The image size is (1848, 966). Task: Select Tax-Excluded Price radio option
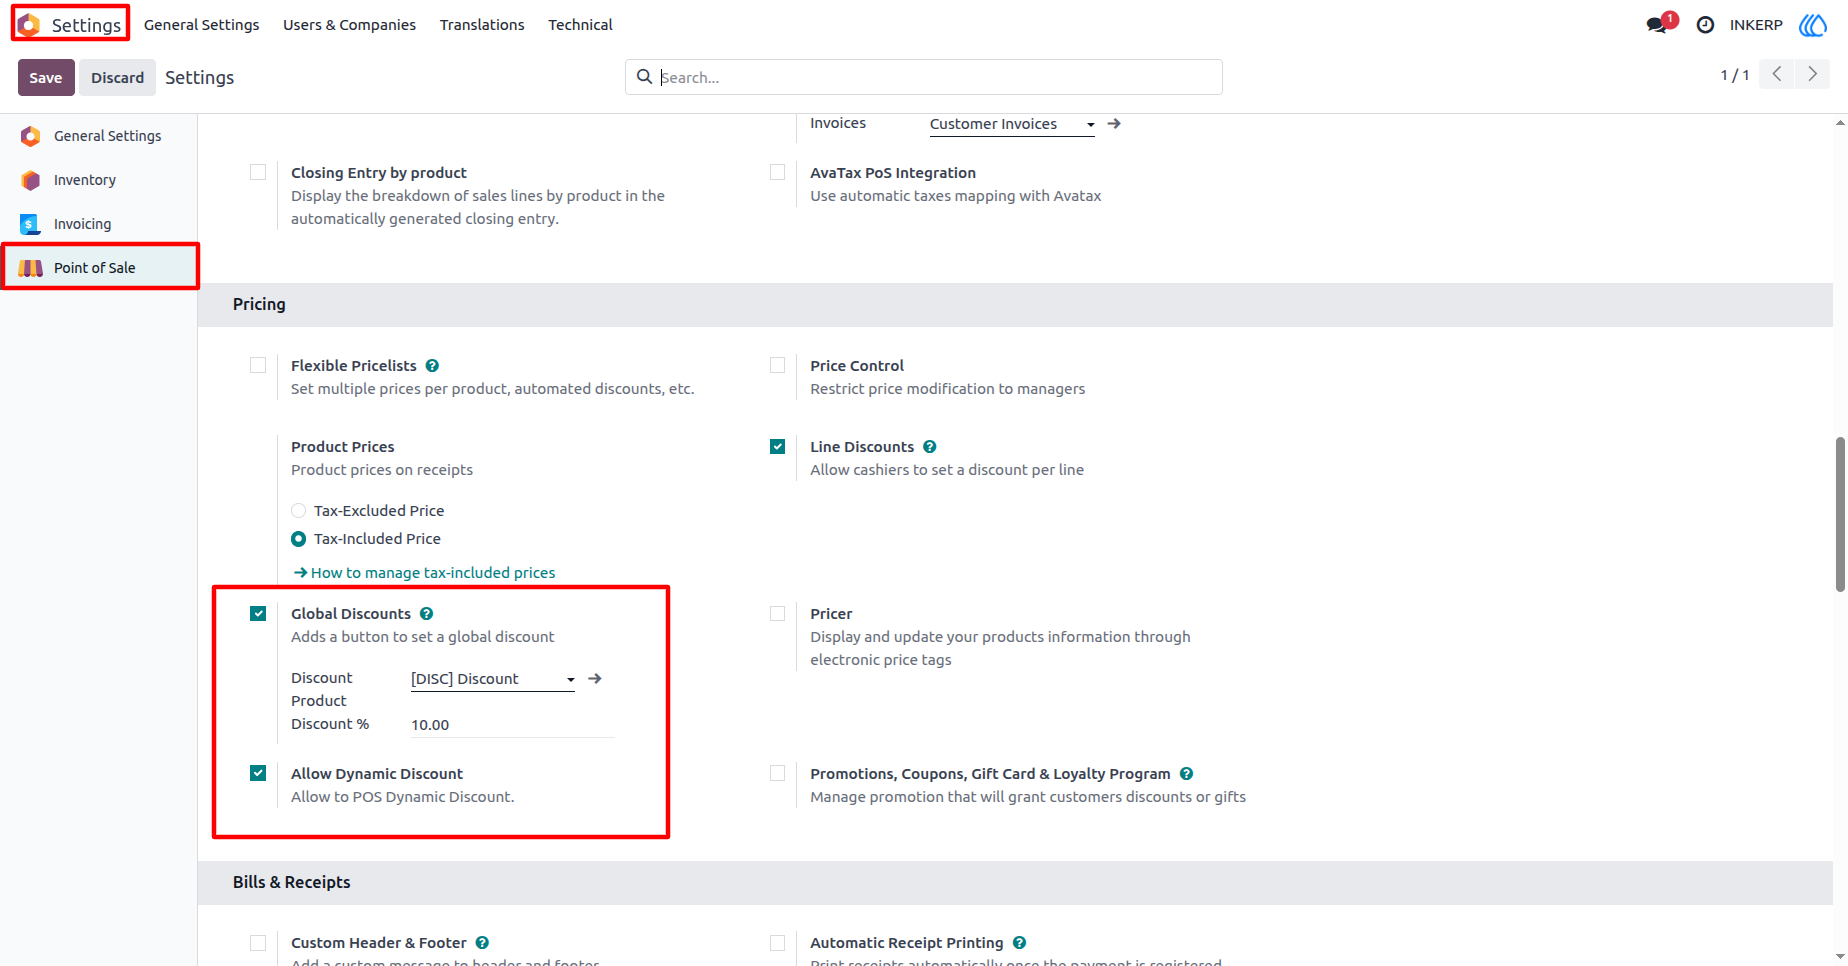pos(298,511)
